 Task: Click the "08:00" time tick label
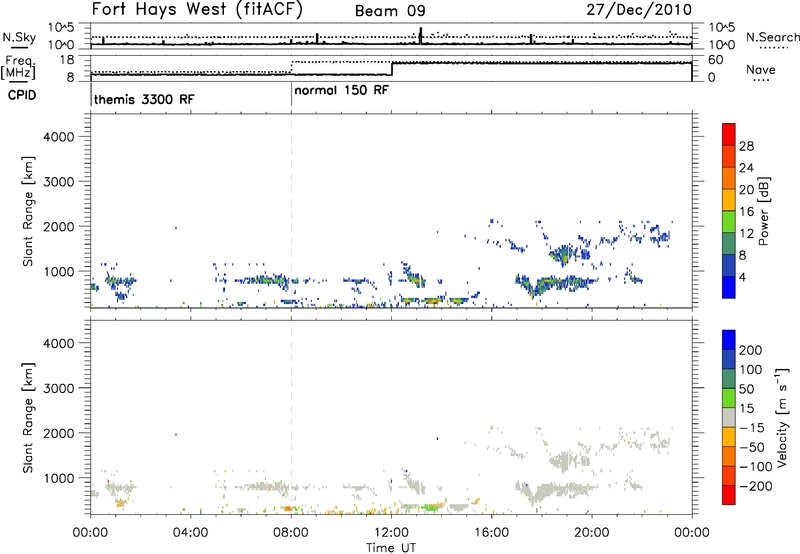pyautogui.click(x=291, y=533)
